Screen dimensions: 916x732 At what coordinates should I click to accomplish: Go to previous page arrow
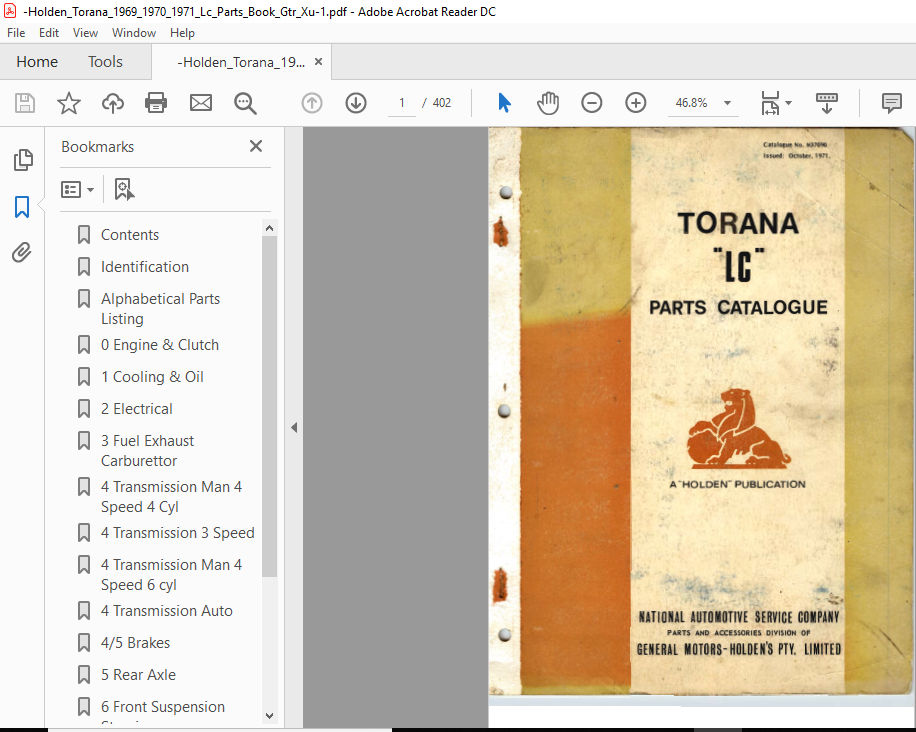312,103
